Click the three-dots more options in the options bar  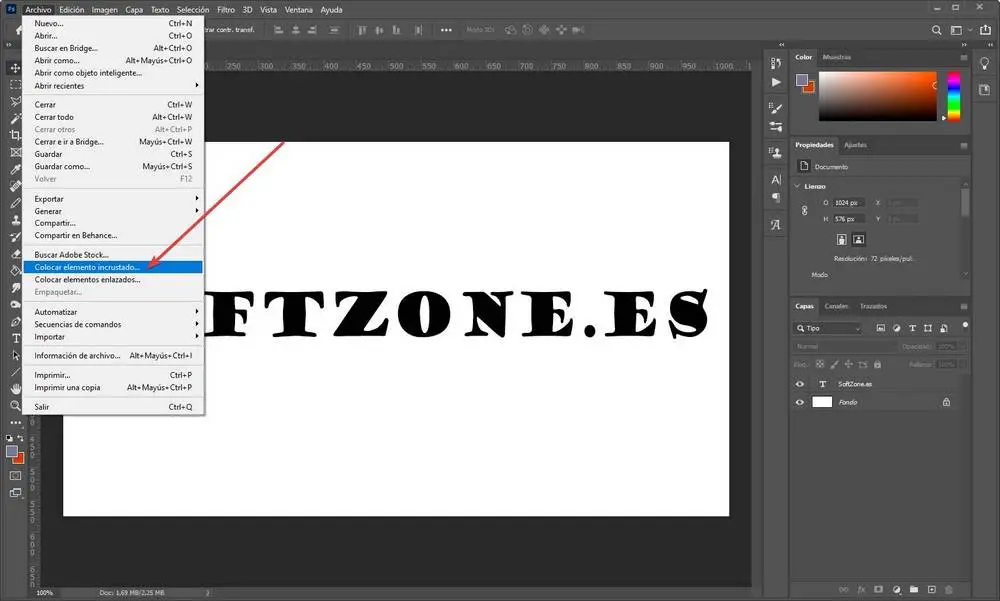(446, 30)
